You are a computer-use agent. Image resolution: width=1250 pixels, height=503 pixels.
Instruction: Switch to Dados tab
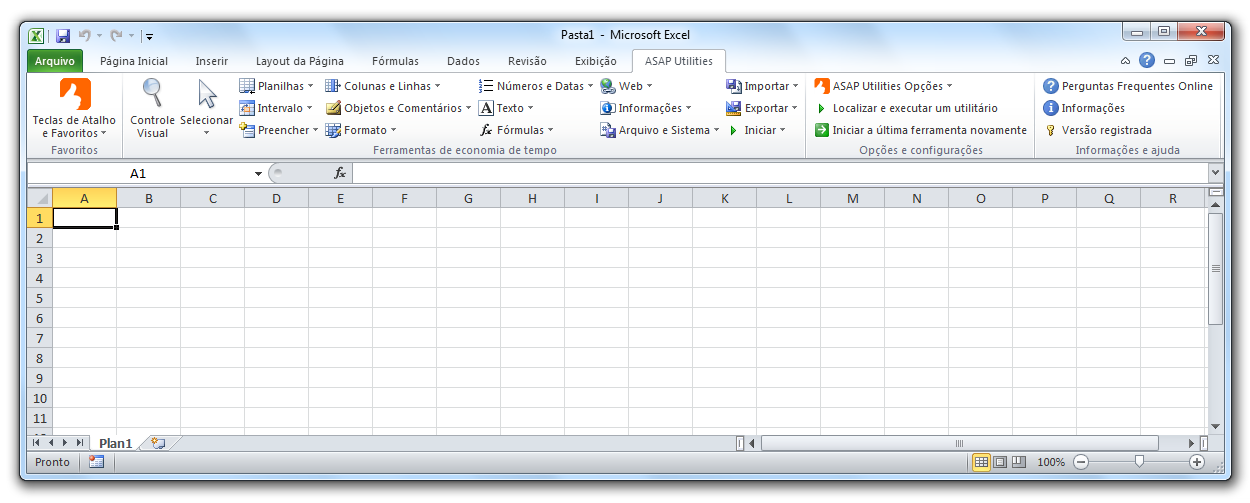pyautogui.click(x=463, y=61)
